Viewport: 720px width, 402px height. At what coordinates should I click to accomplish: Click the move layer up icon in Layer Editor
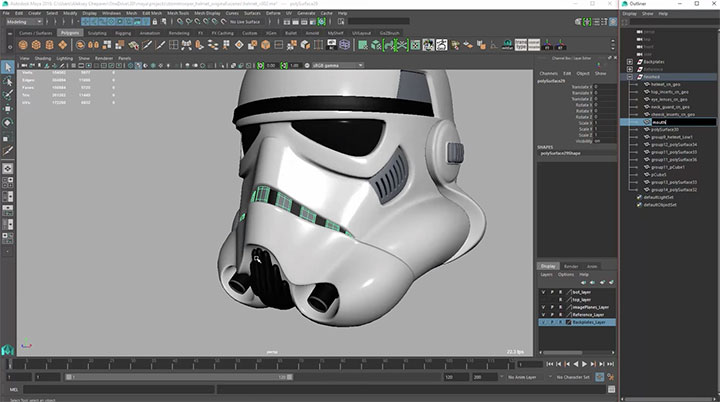[x=584, y=282]
